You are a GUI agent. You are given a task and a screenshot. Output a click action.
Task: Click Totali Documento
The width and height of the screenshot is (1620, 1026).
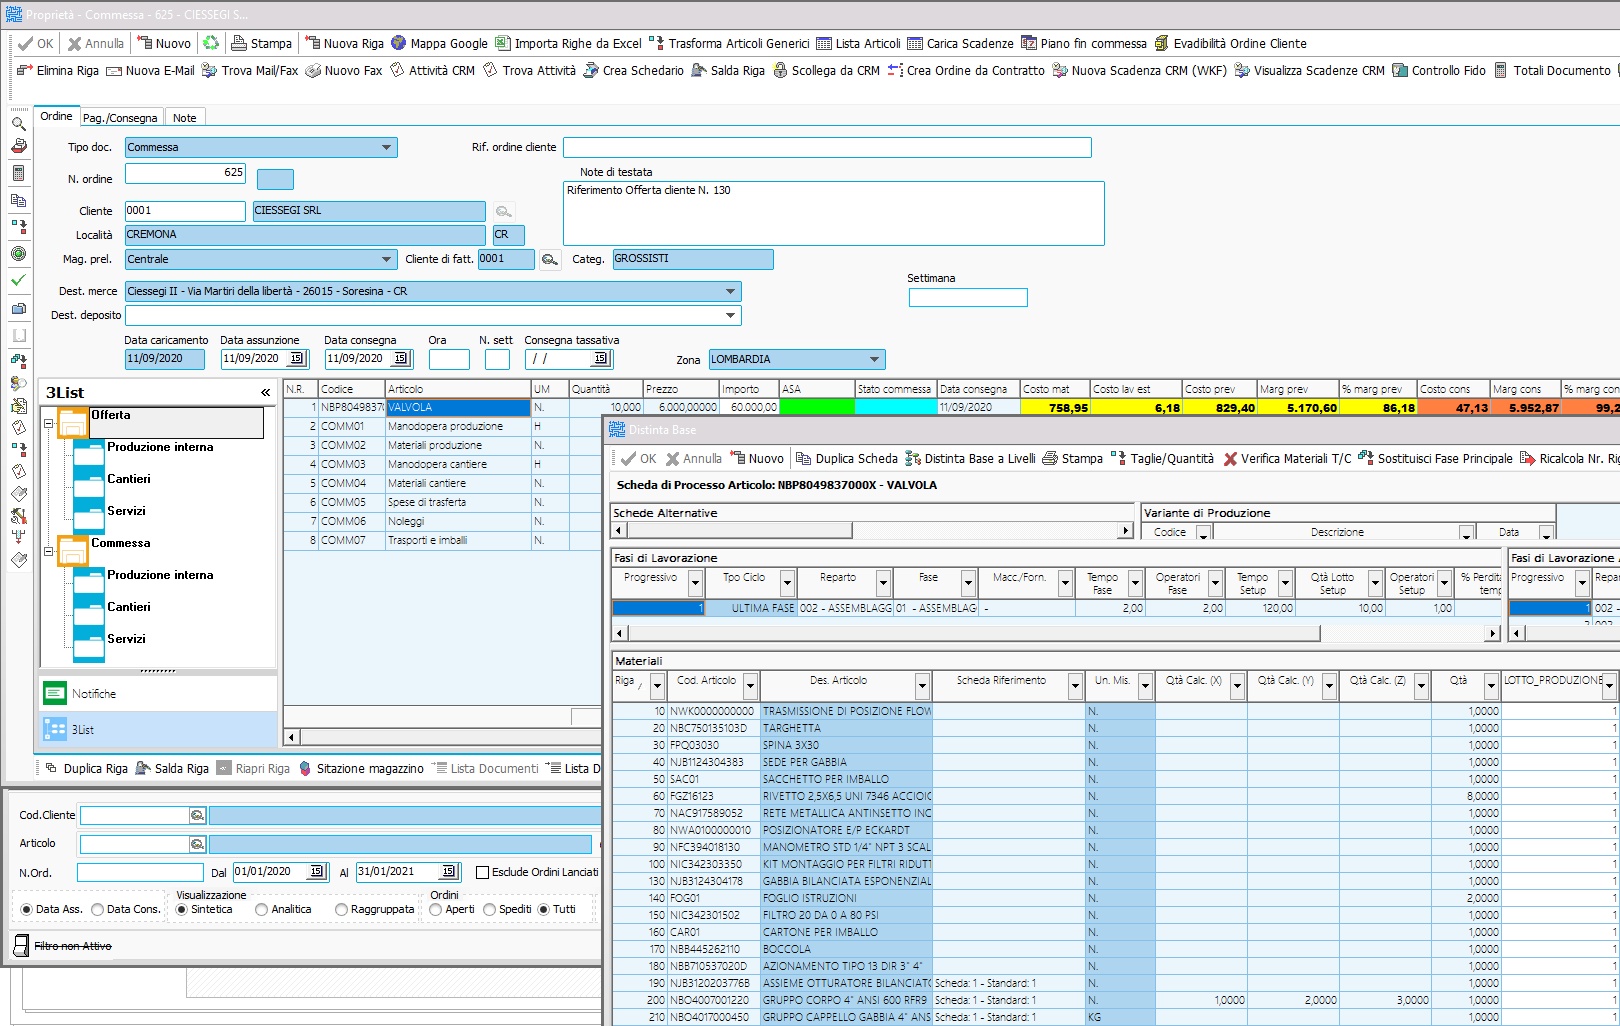1552,70
